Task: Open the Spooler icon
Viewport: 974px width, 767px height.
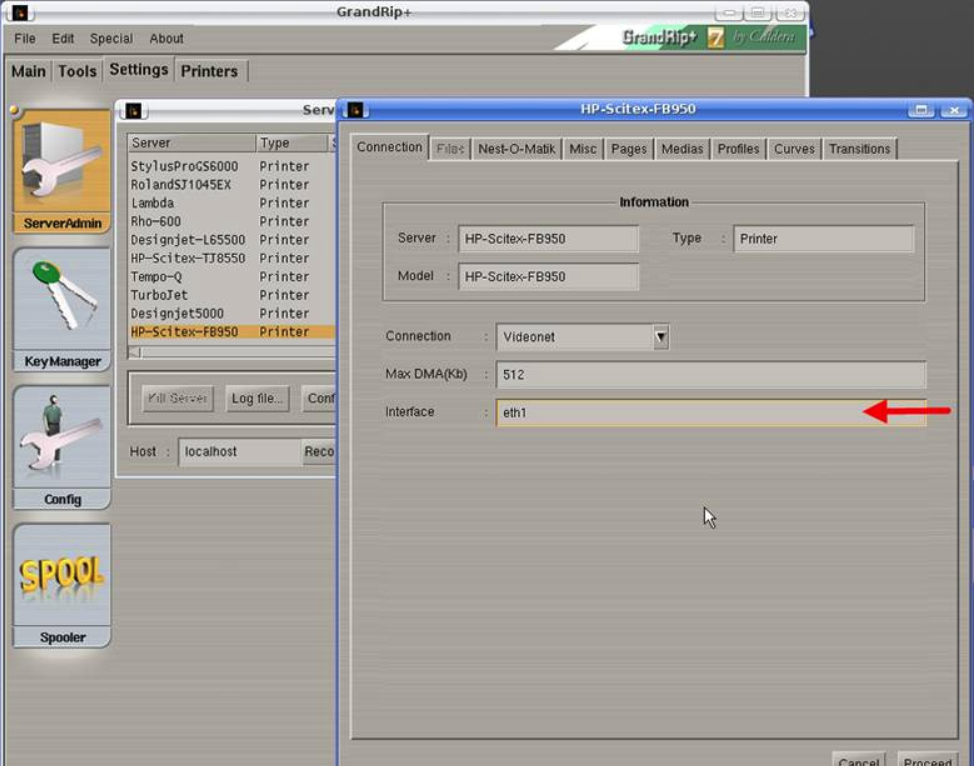Action: 62,575
